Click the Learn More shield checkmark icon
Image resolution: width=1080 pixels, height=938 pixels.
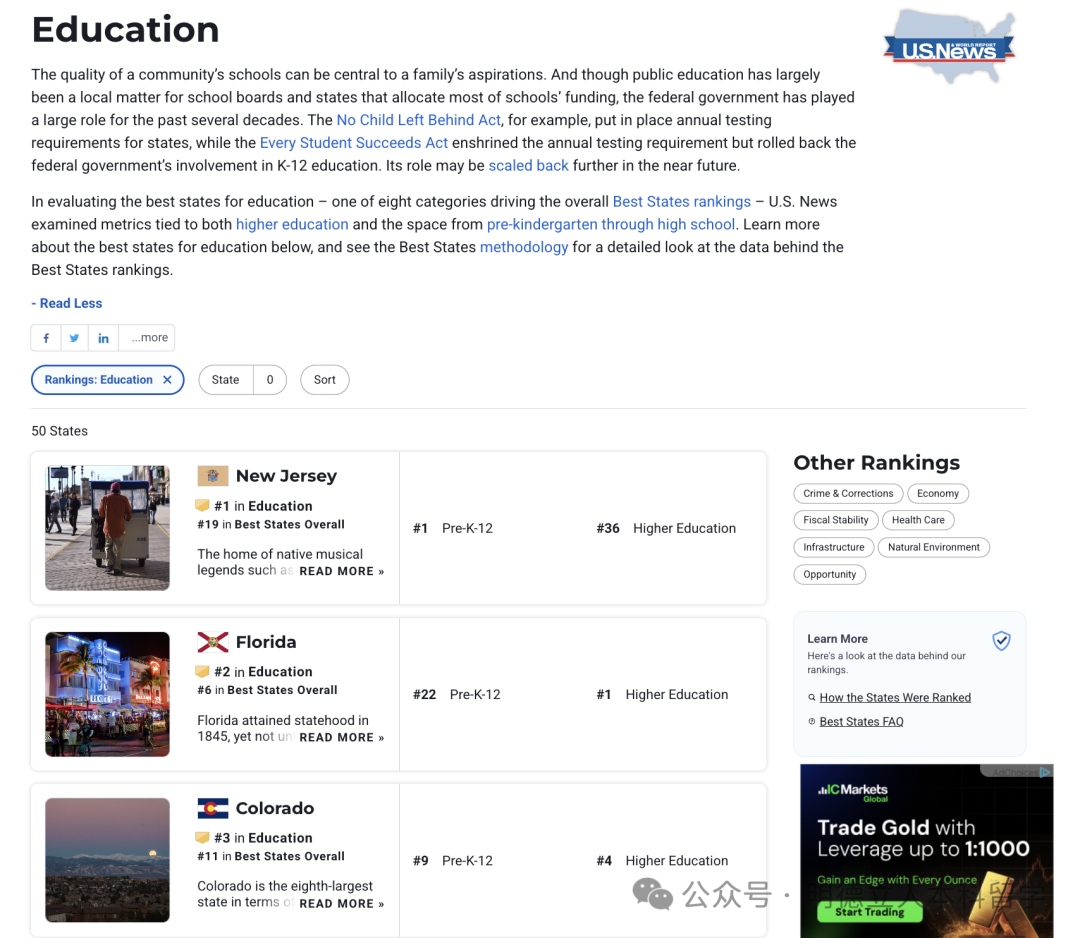1001,640
